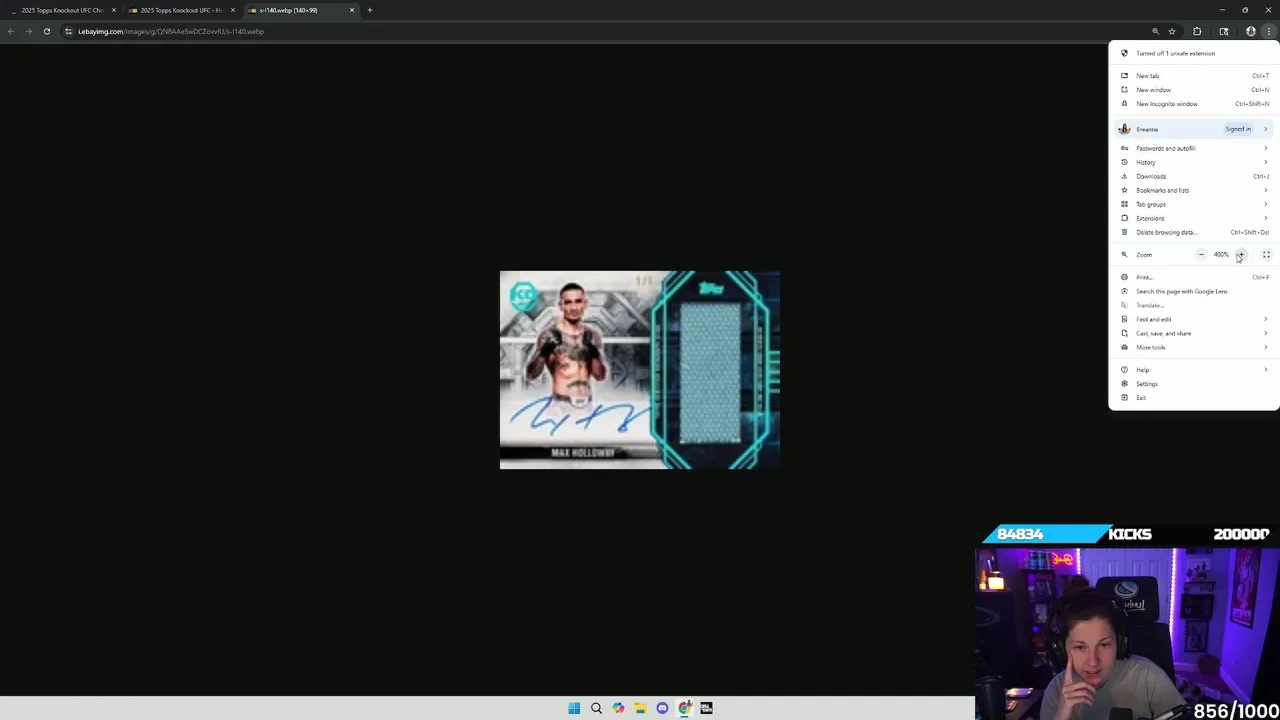Expand the Tab groups submenu

[1194, 204]
